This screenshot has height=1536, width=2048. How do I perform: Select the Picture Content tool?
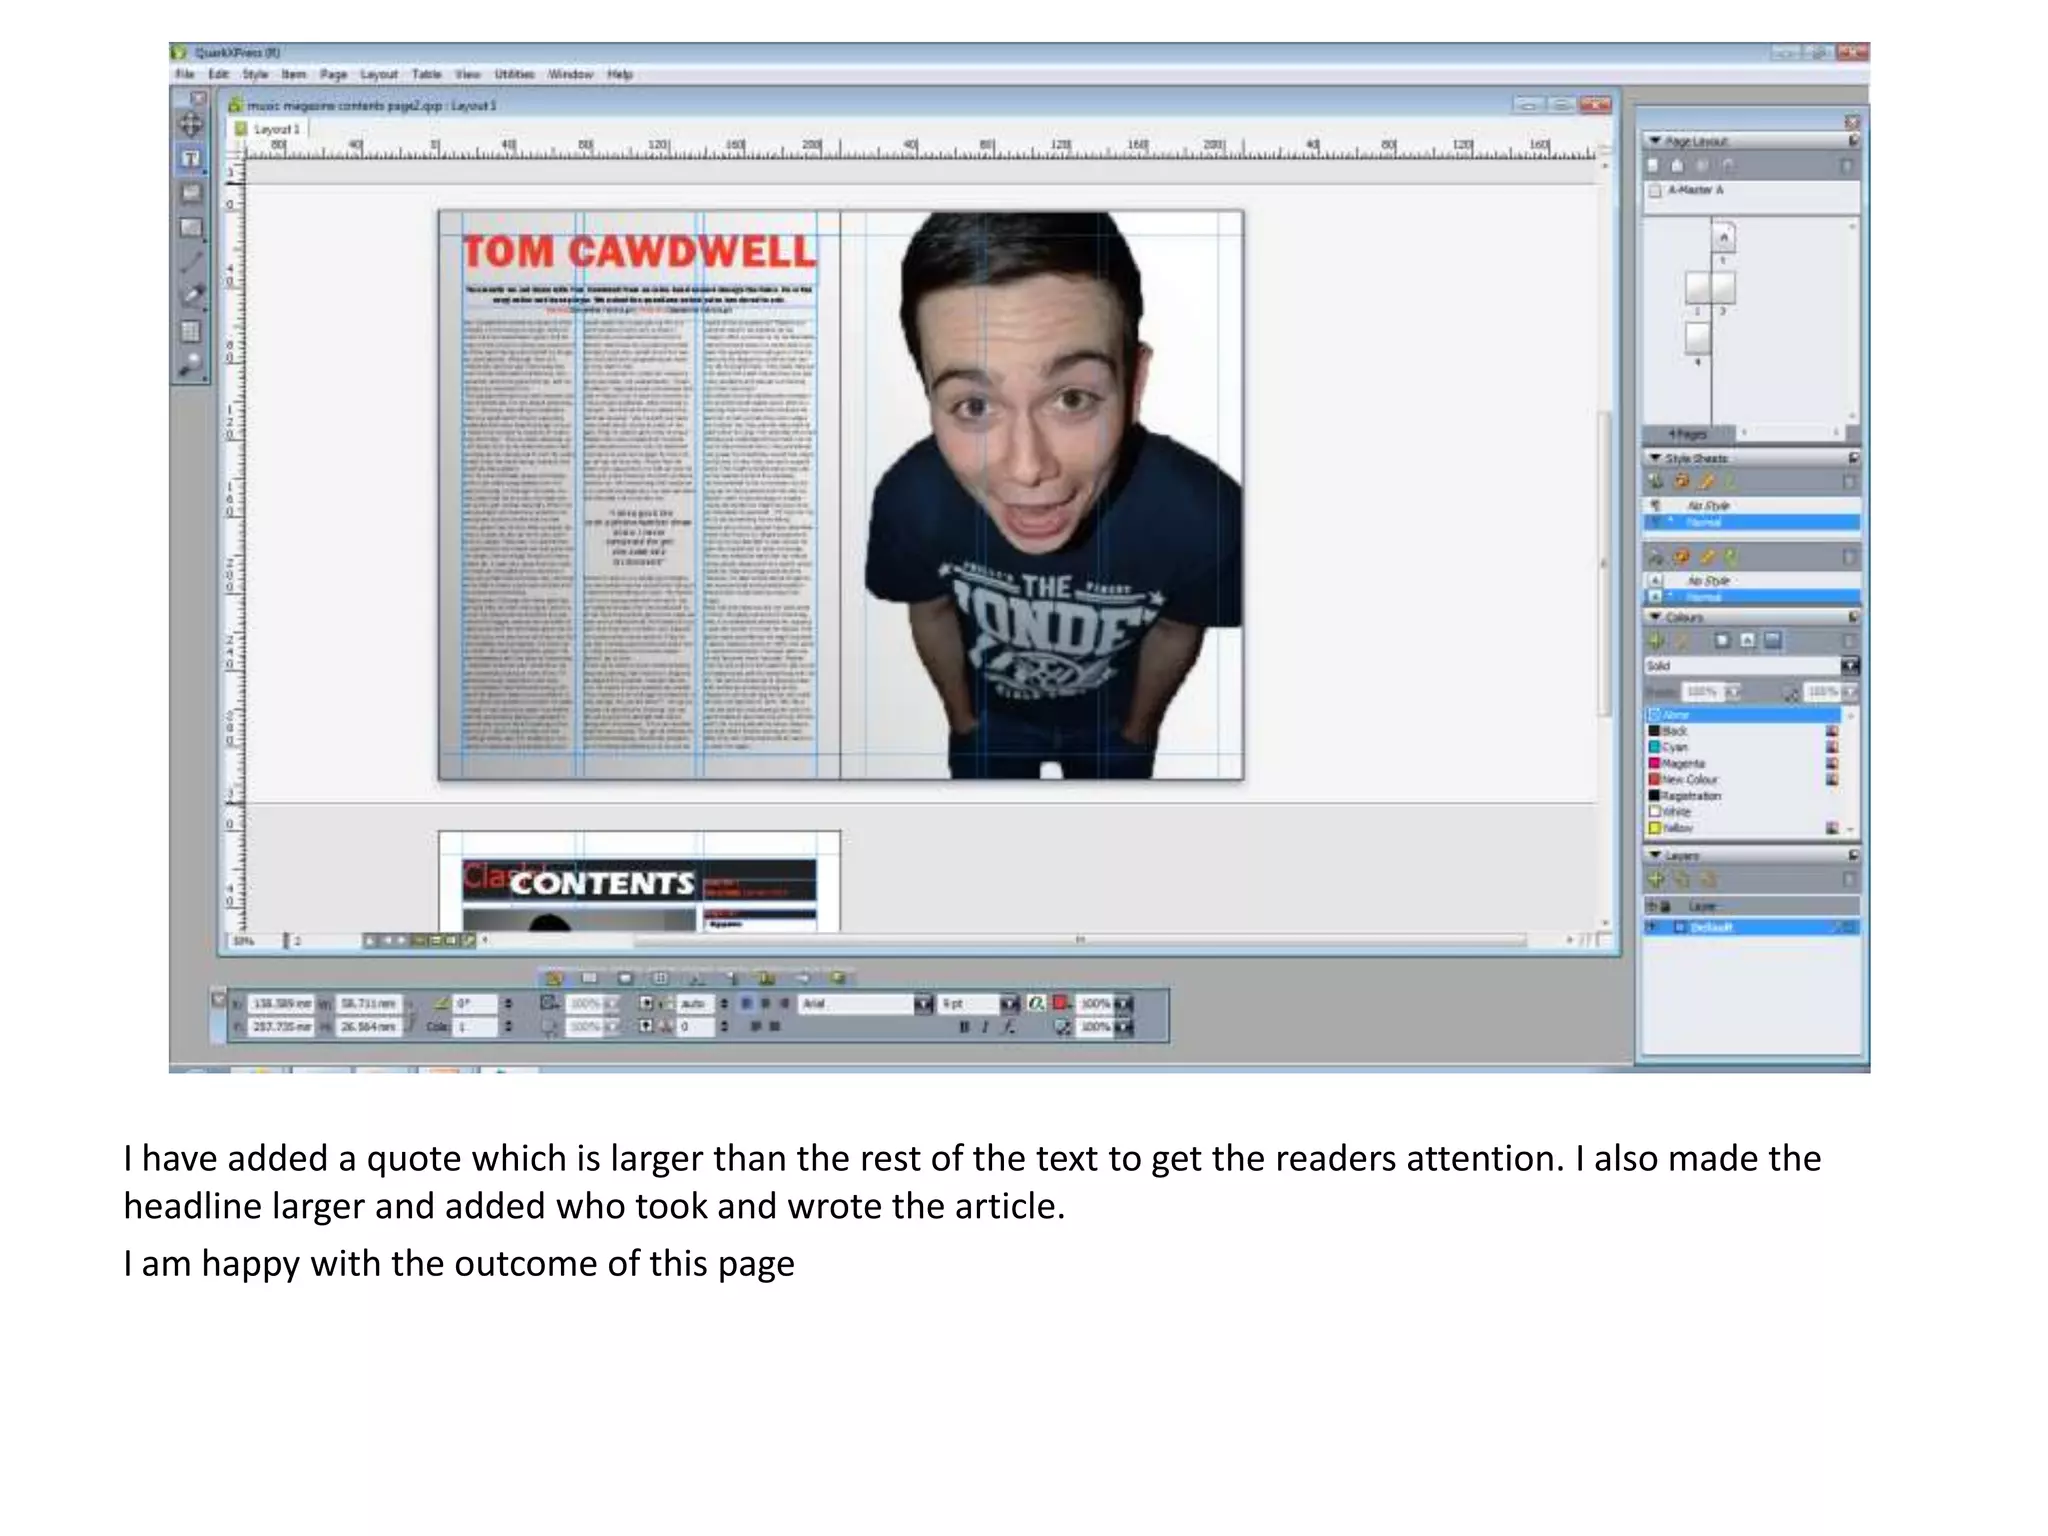click(x=190, y=193)
